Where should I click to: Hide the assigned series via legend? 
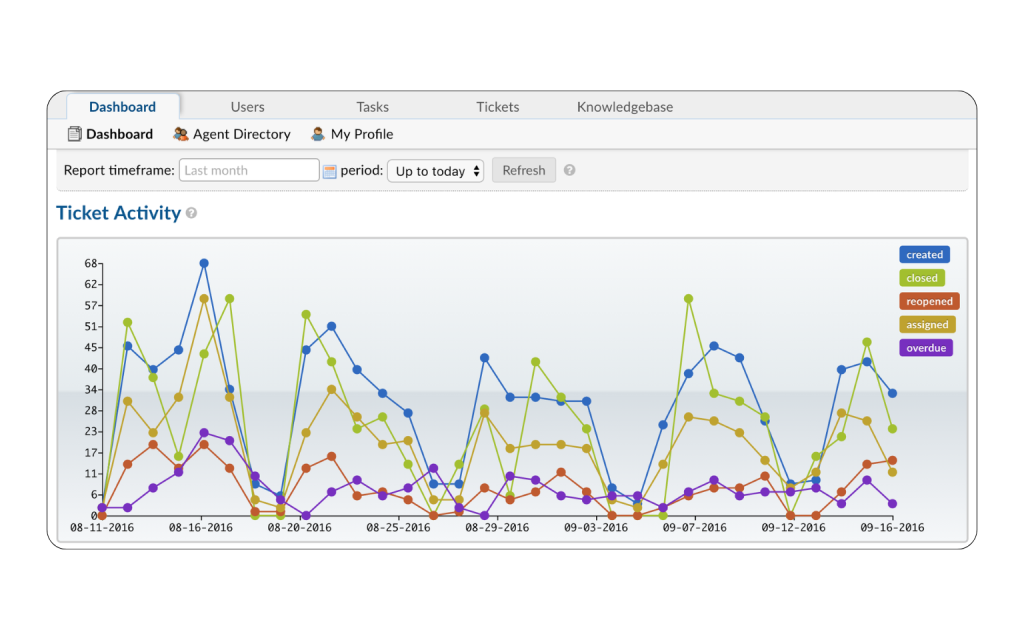[927, 324]
